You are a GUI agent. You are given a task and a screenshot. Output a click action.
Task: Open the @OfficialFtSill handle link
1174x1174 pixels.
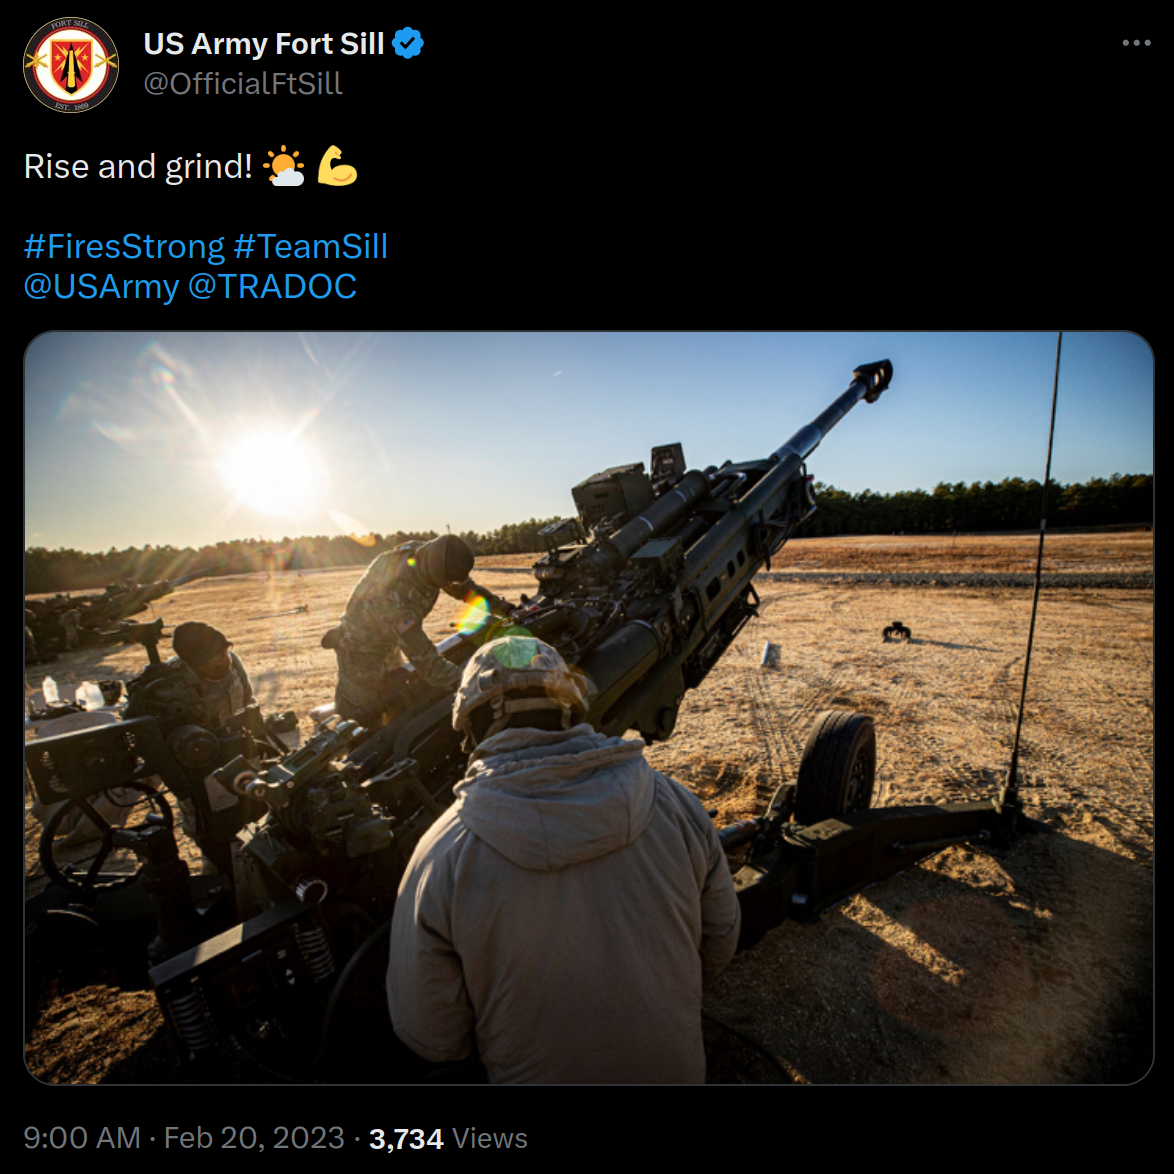click(243, 84)
